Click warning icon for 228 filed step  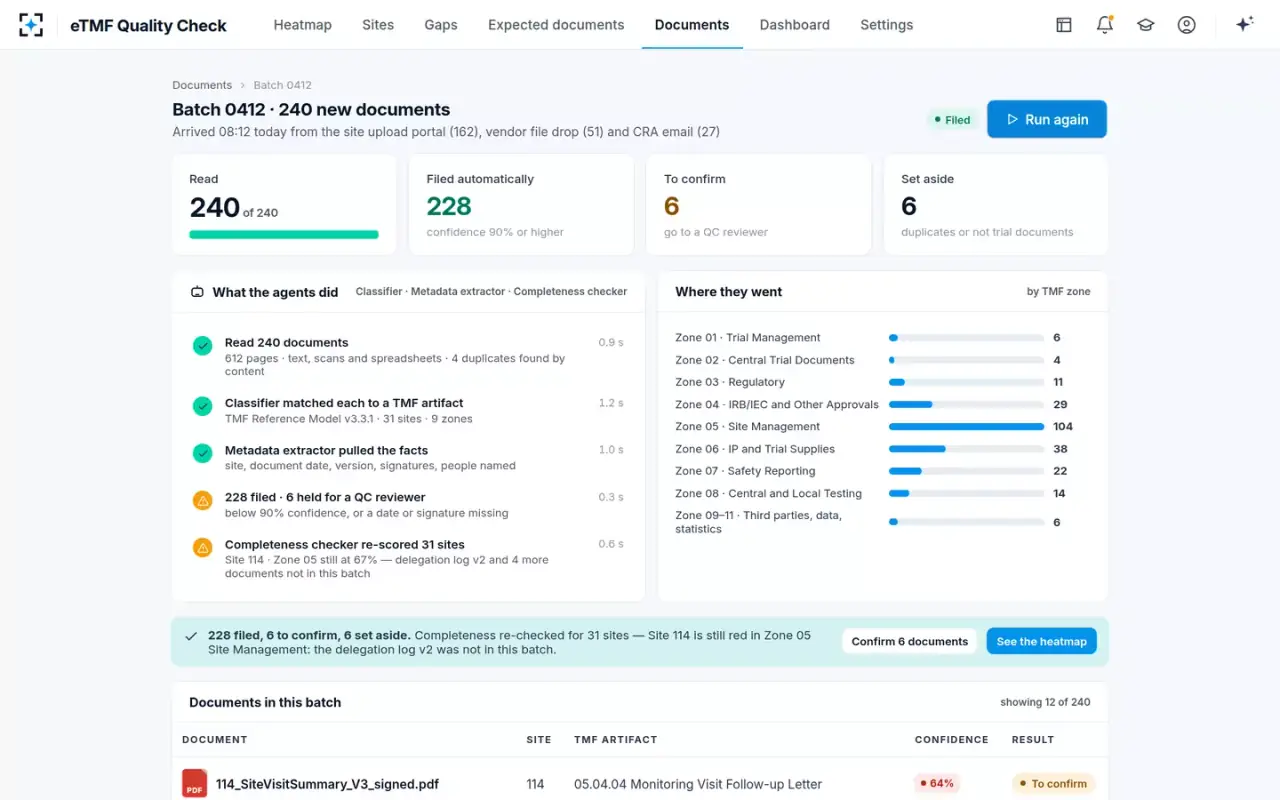(202, 501)
